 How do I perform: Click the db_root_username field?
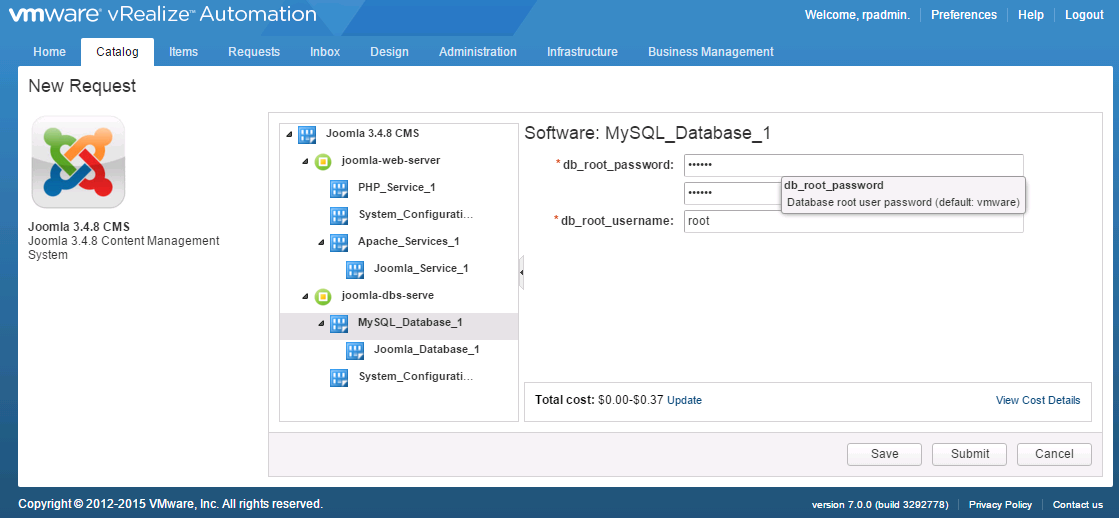(x=854, y=221)
